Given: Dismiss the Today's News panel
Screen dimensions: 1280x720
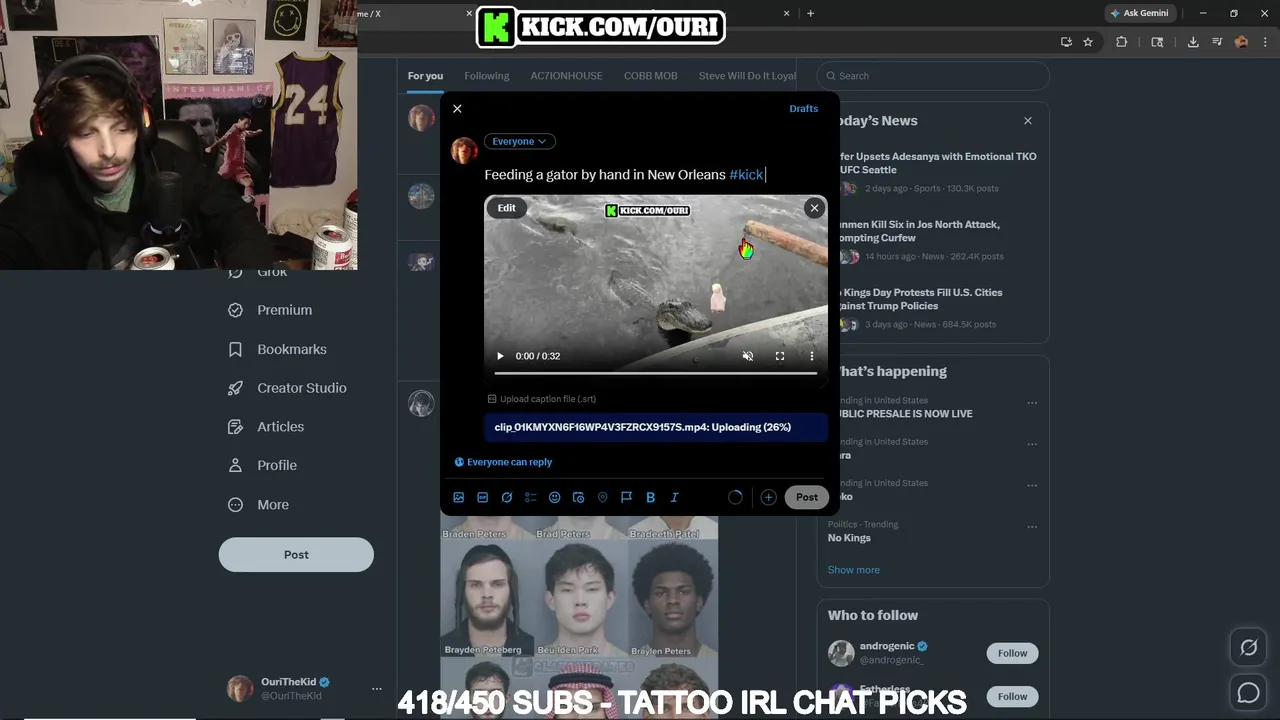Looking at the screenshot, I should click(1028, 121).
